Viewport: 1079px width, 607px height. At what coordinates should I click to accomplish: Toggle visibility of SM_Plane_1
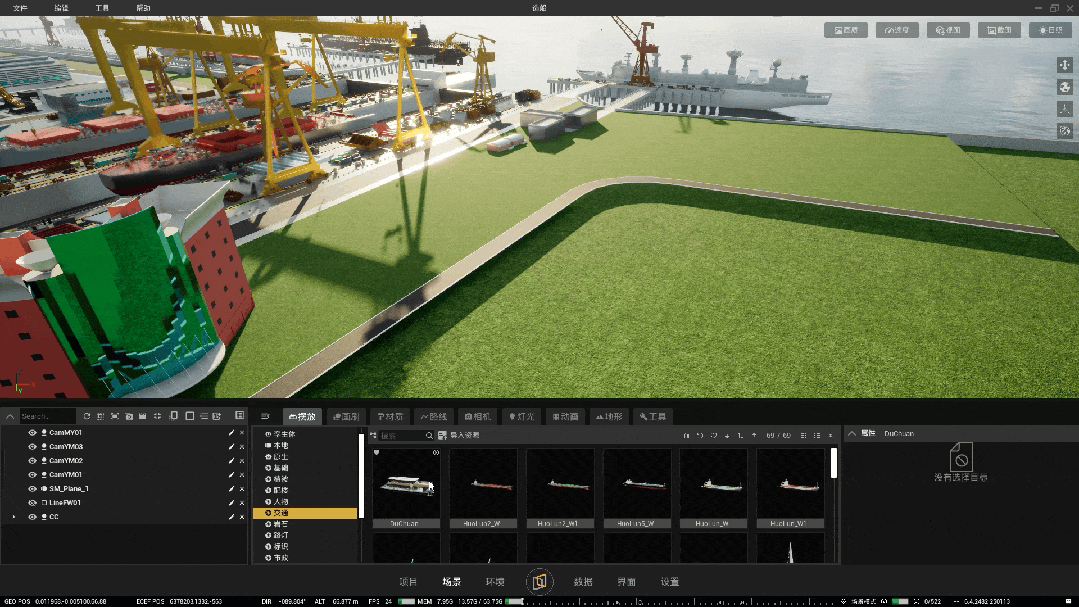(x=32, y=489)
